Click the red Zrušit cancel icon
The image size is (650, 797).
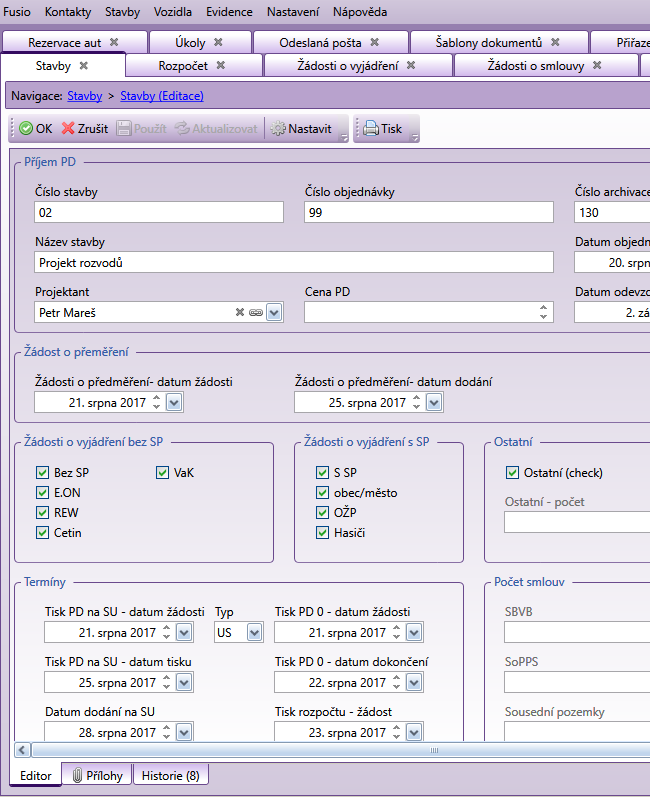tap(68, 129)
